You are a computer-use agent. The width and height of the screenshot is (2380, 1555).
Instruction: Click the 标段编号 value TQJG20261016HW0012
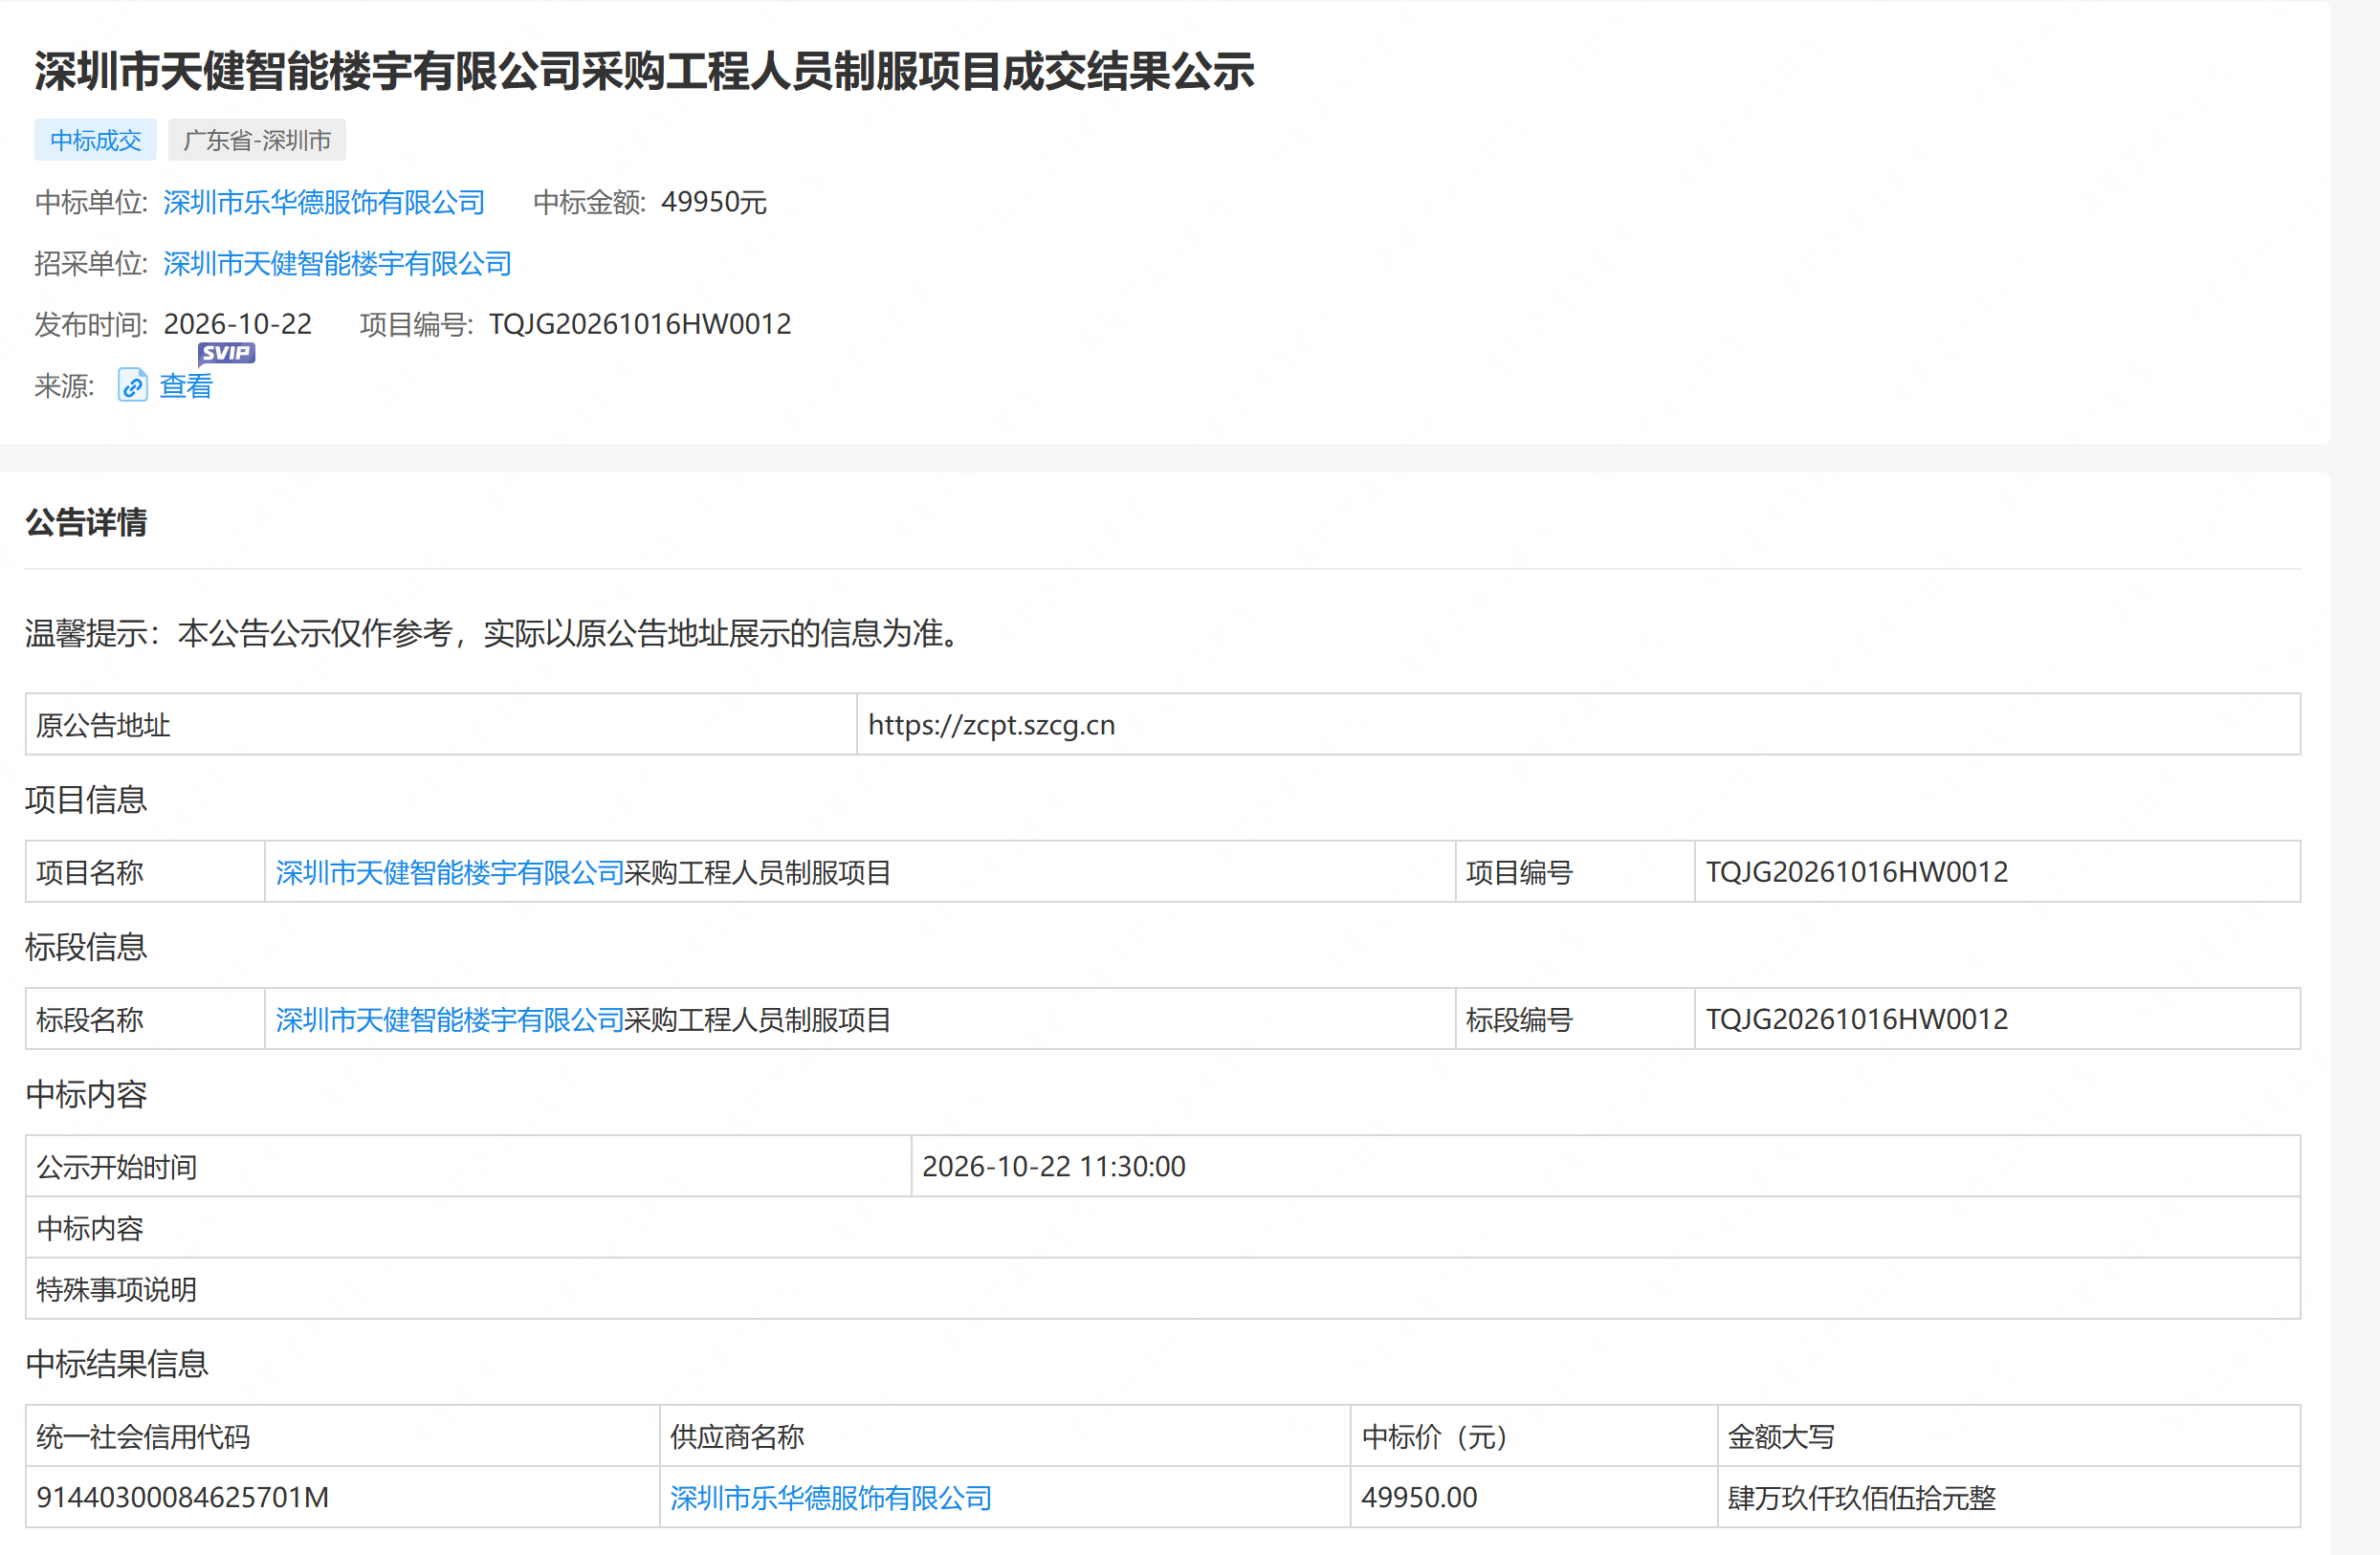coord(1856,1019)
